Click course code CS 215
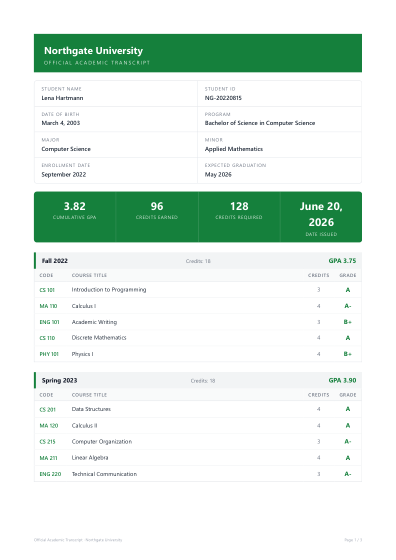Image resolution: width=396 pixels, height=560 pixels. pos(47,442)
